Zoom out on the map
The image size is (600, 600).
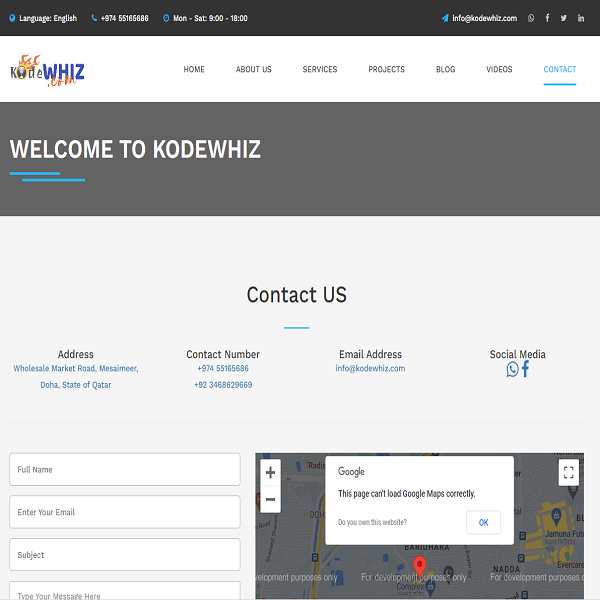coord(270,499)
